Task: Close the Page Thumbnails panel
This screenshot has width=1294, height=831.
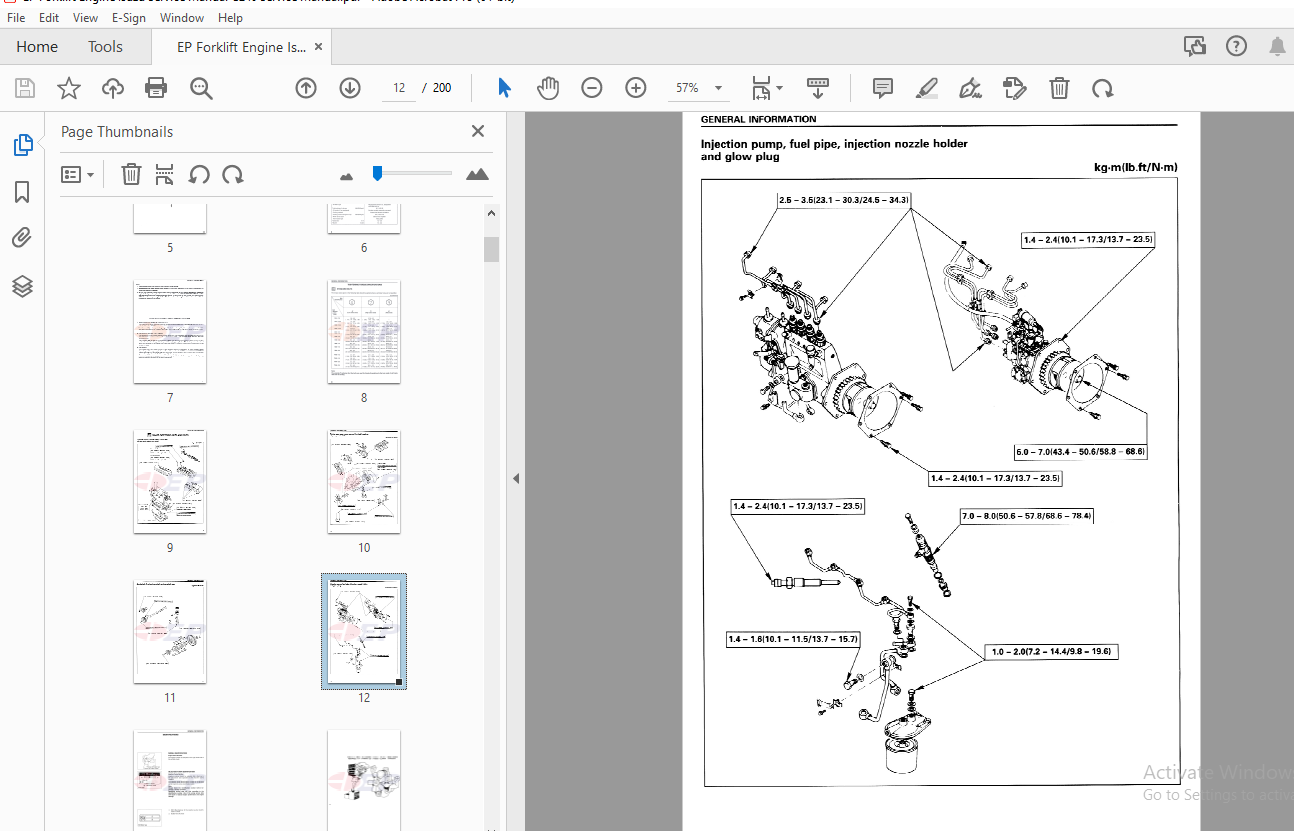Action: pyautogui.click(x=478, y=131)
